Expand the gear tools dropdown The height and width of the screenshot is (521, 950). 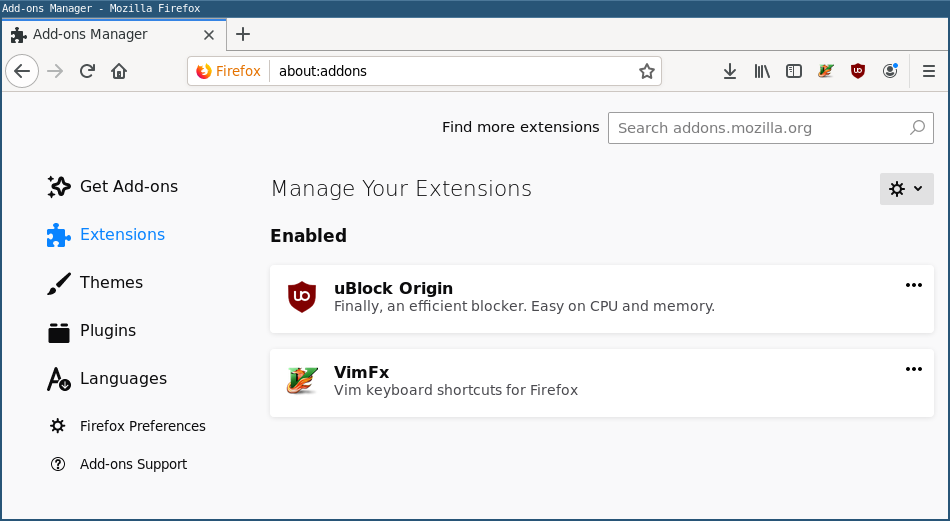point(906,189)
